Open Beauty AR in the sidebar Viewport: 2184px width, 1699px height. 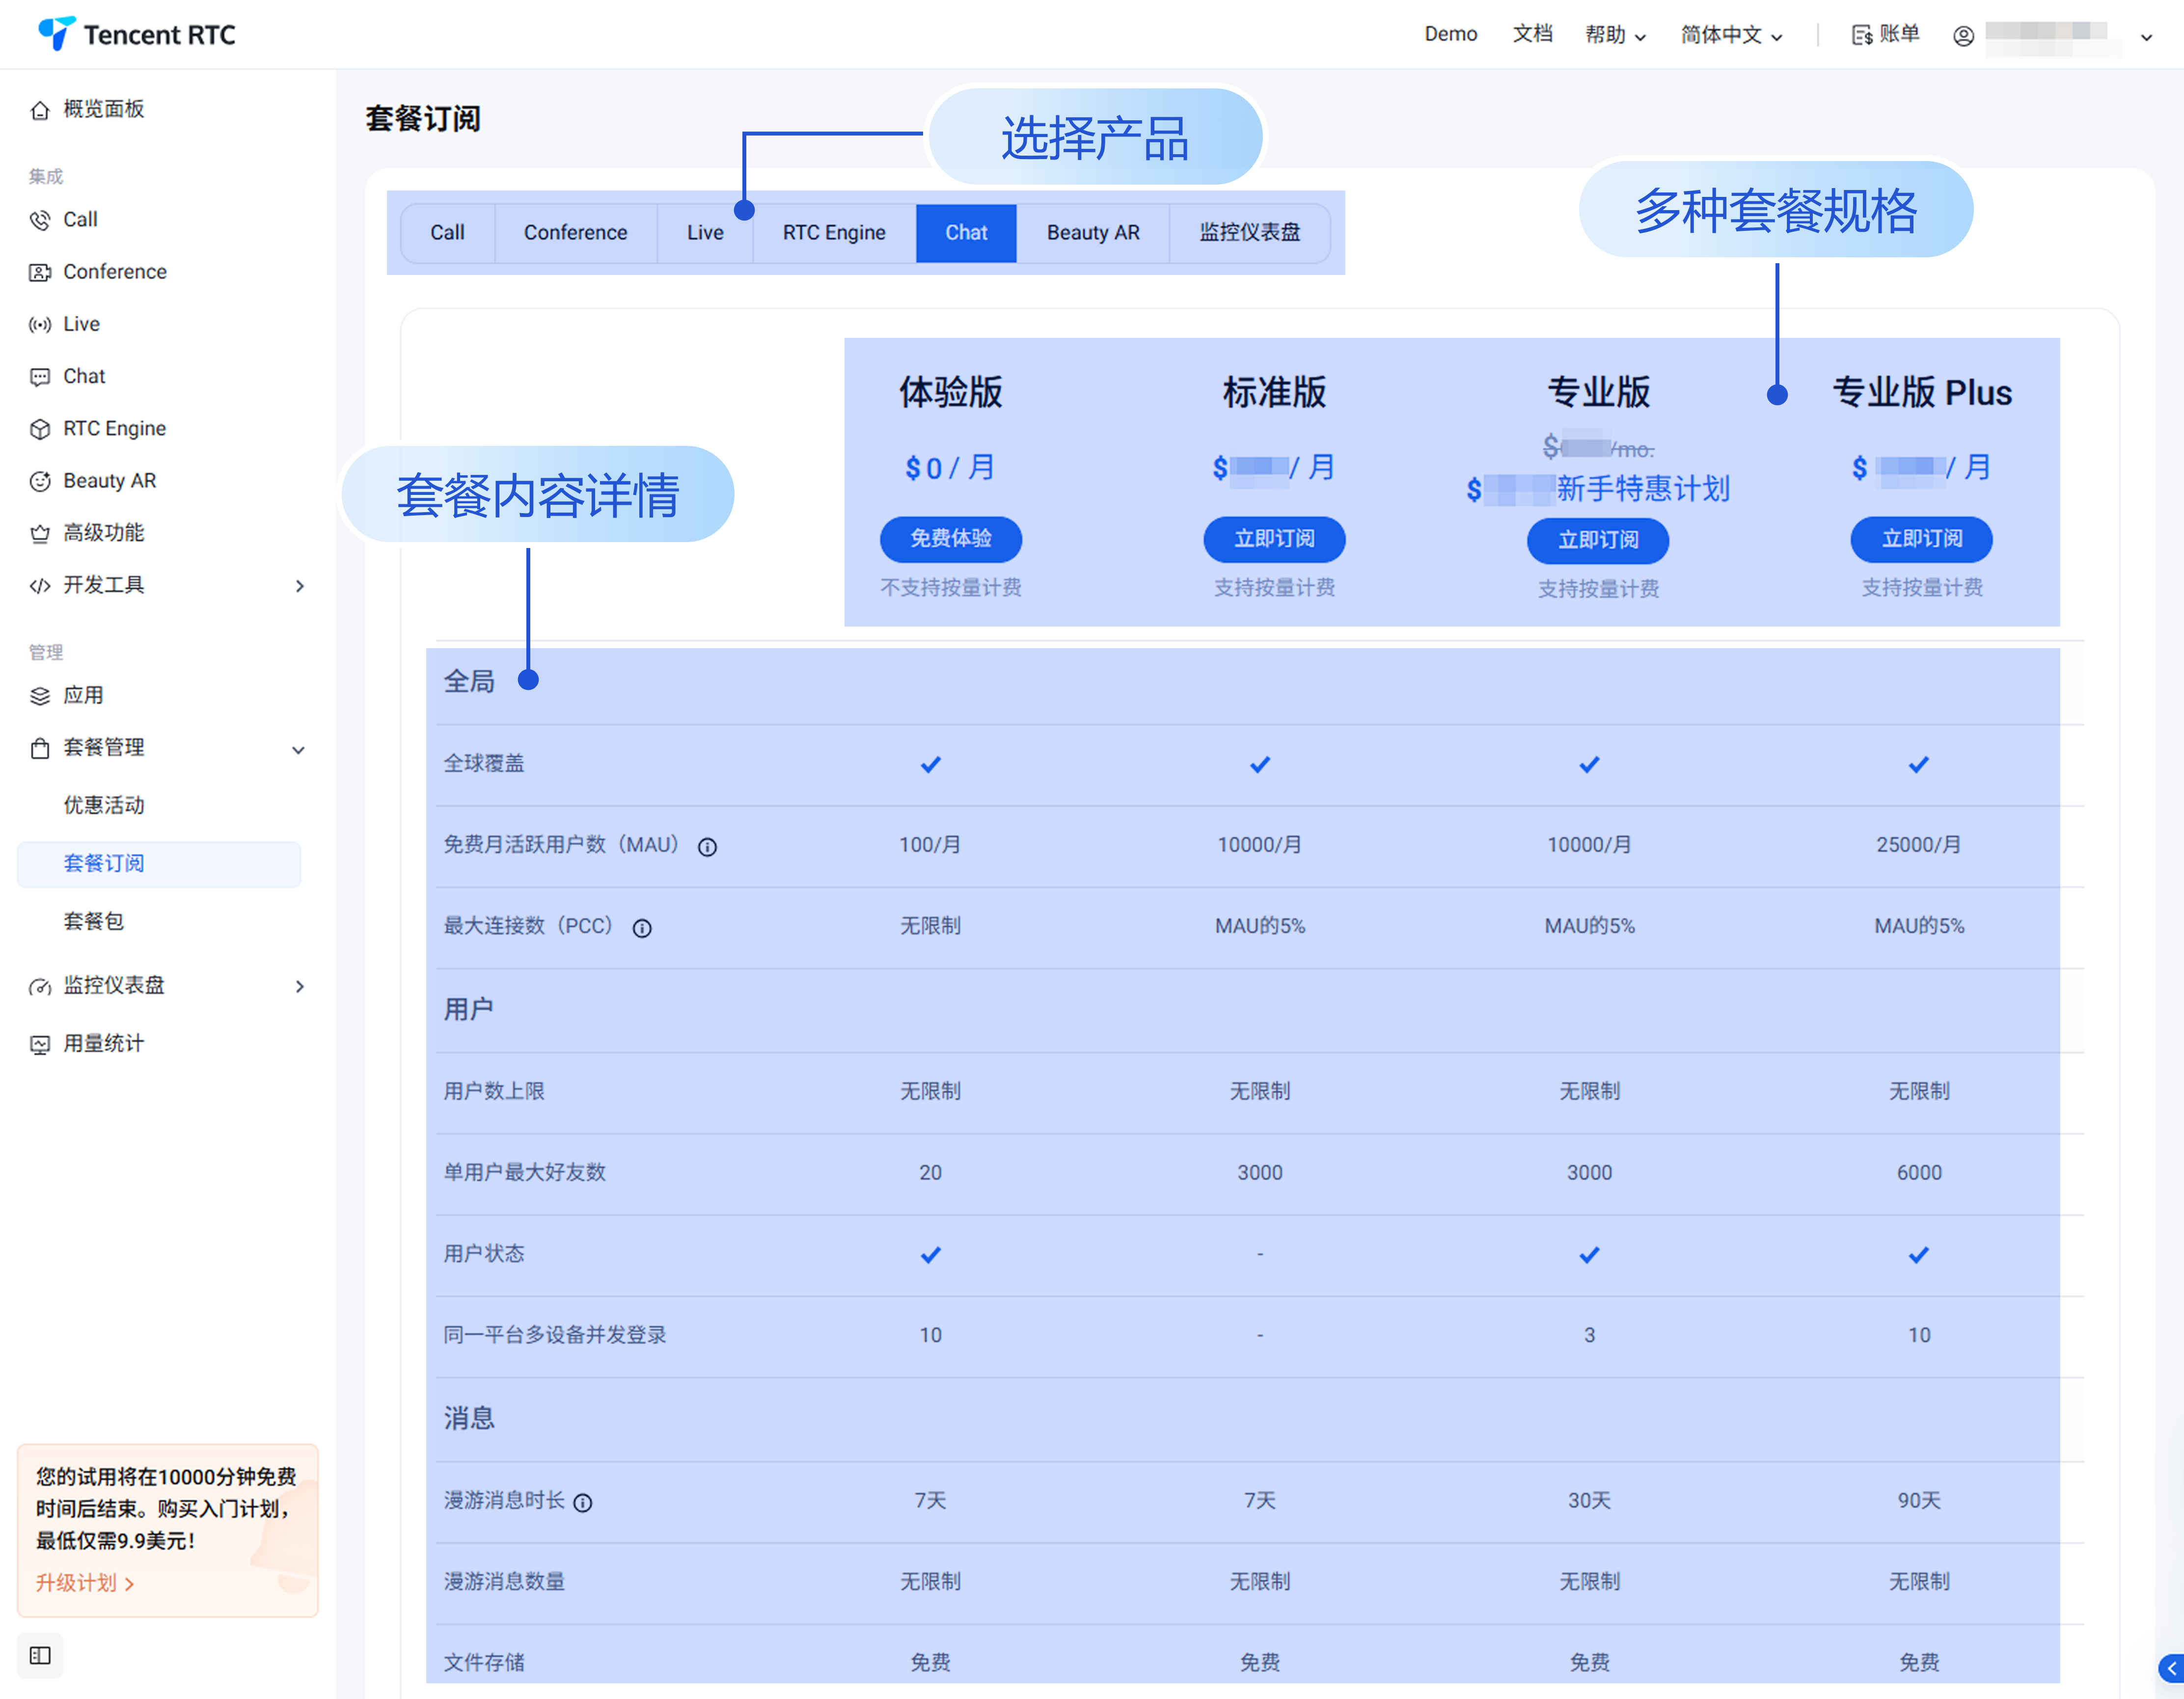(x=109, y=480)
